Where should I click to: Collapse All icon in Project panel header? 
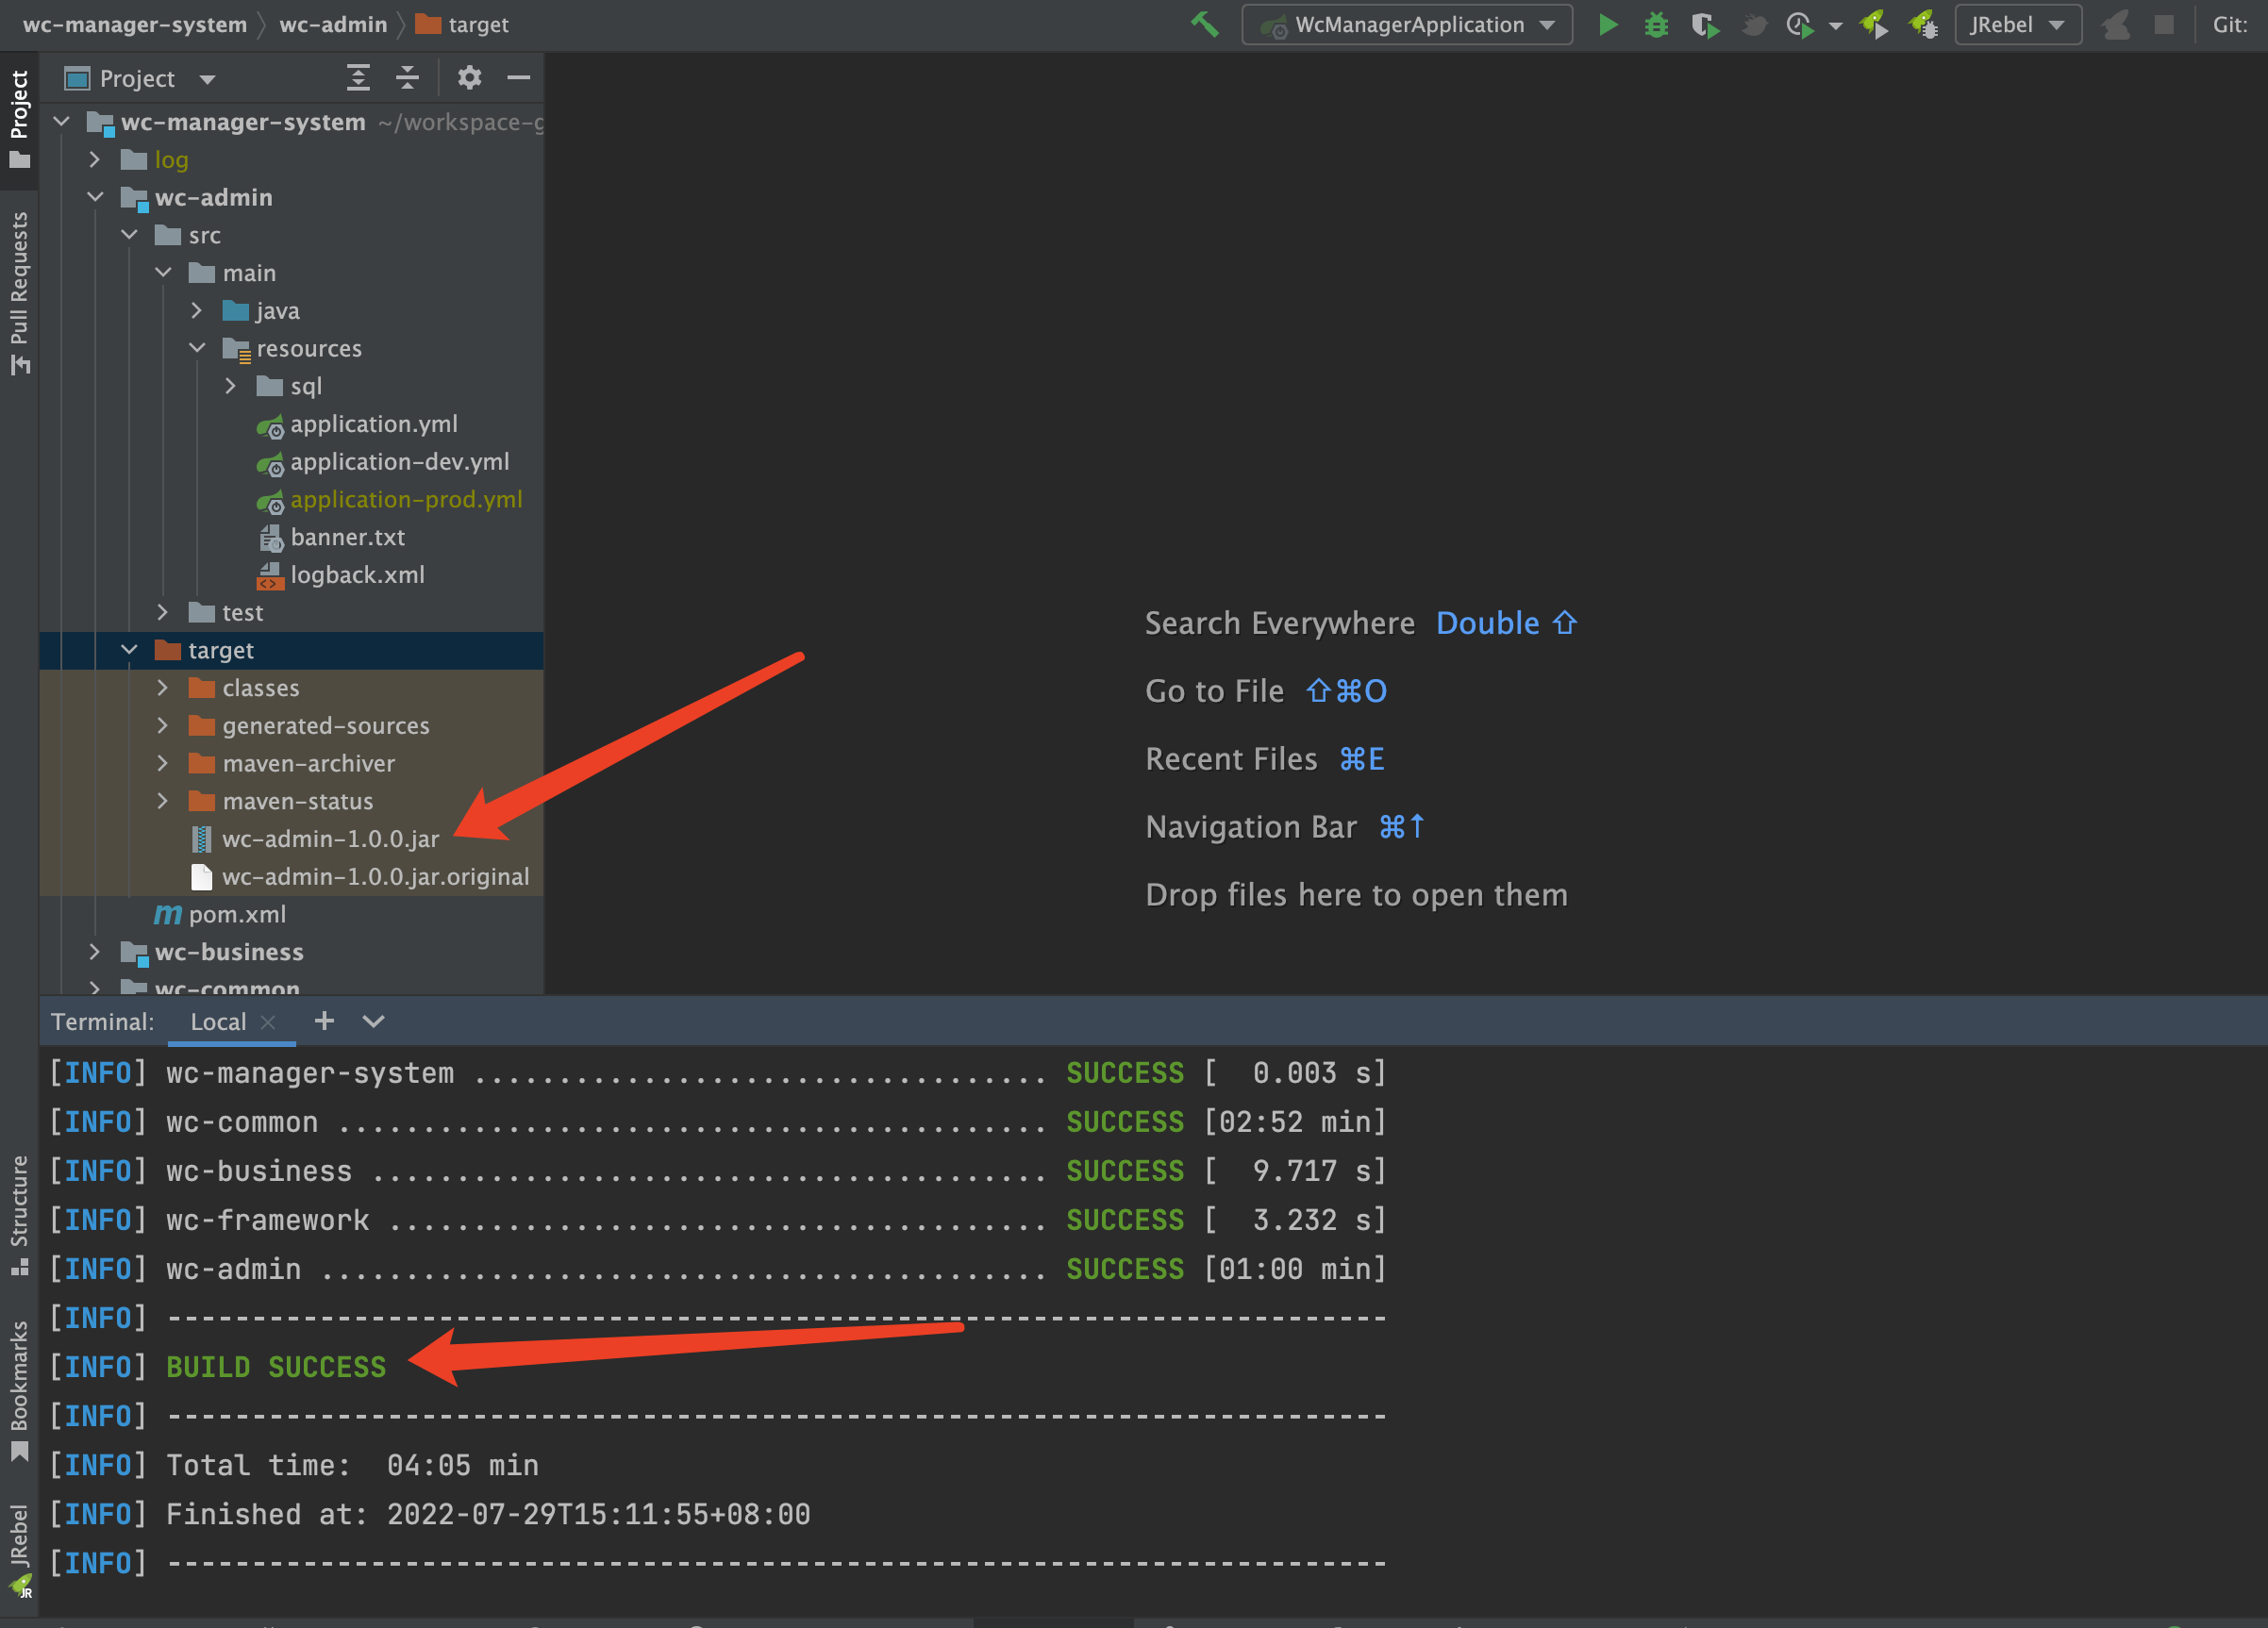407,78
